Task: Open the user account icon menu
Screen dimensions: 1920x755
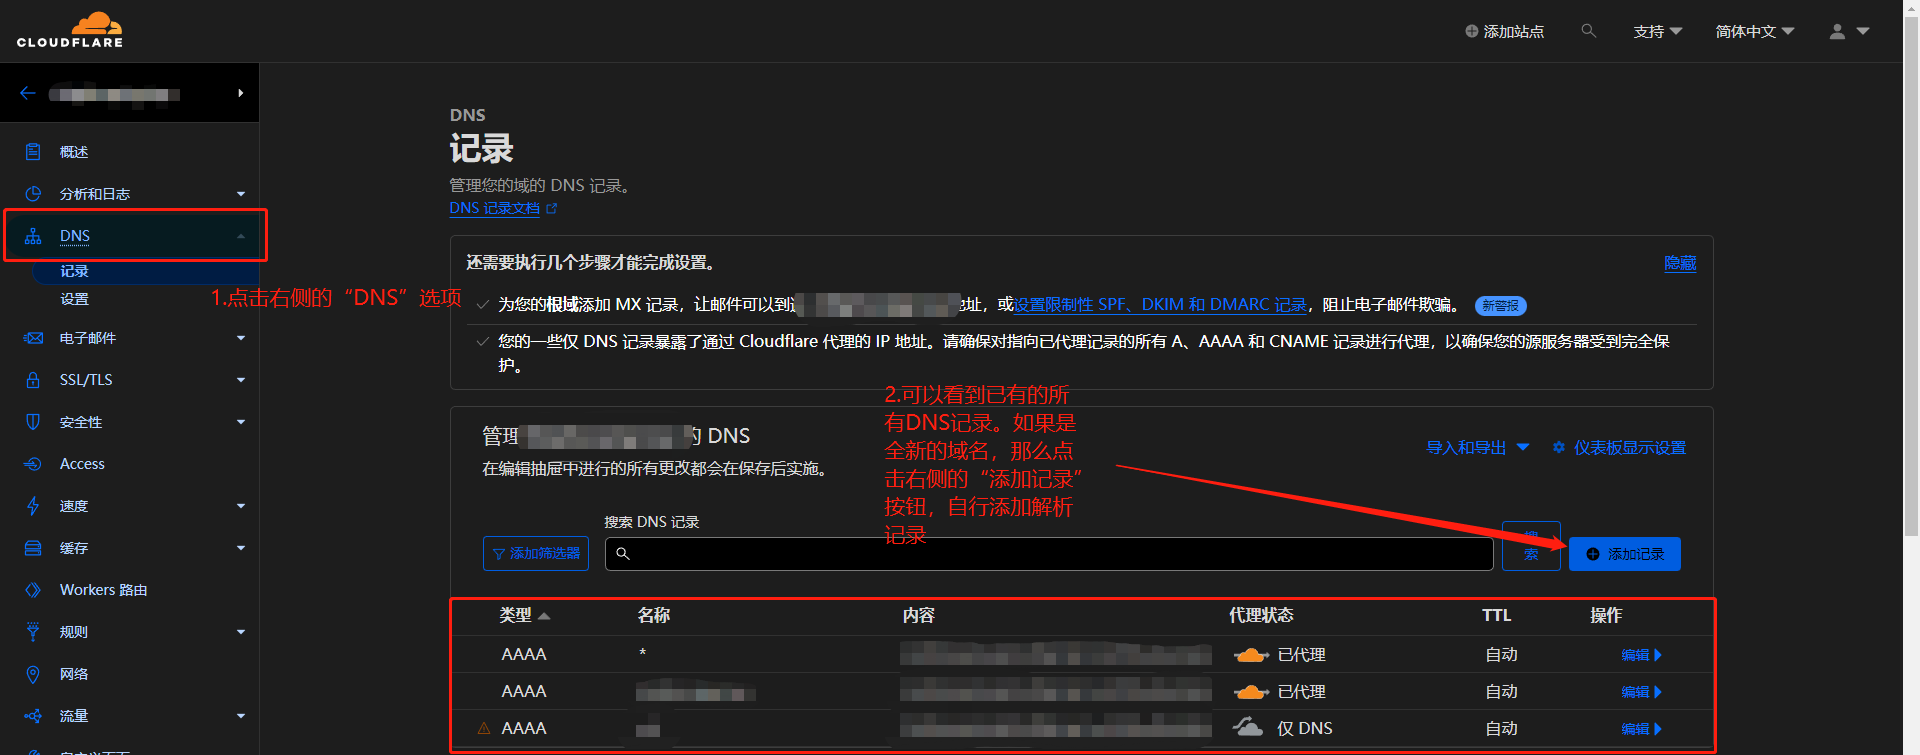Action: [1849, 31]
